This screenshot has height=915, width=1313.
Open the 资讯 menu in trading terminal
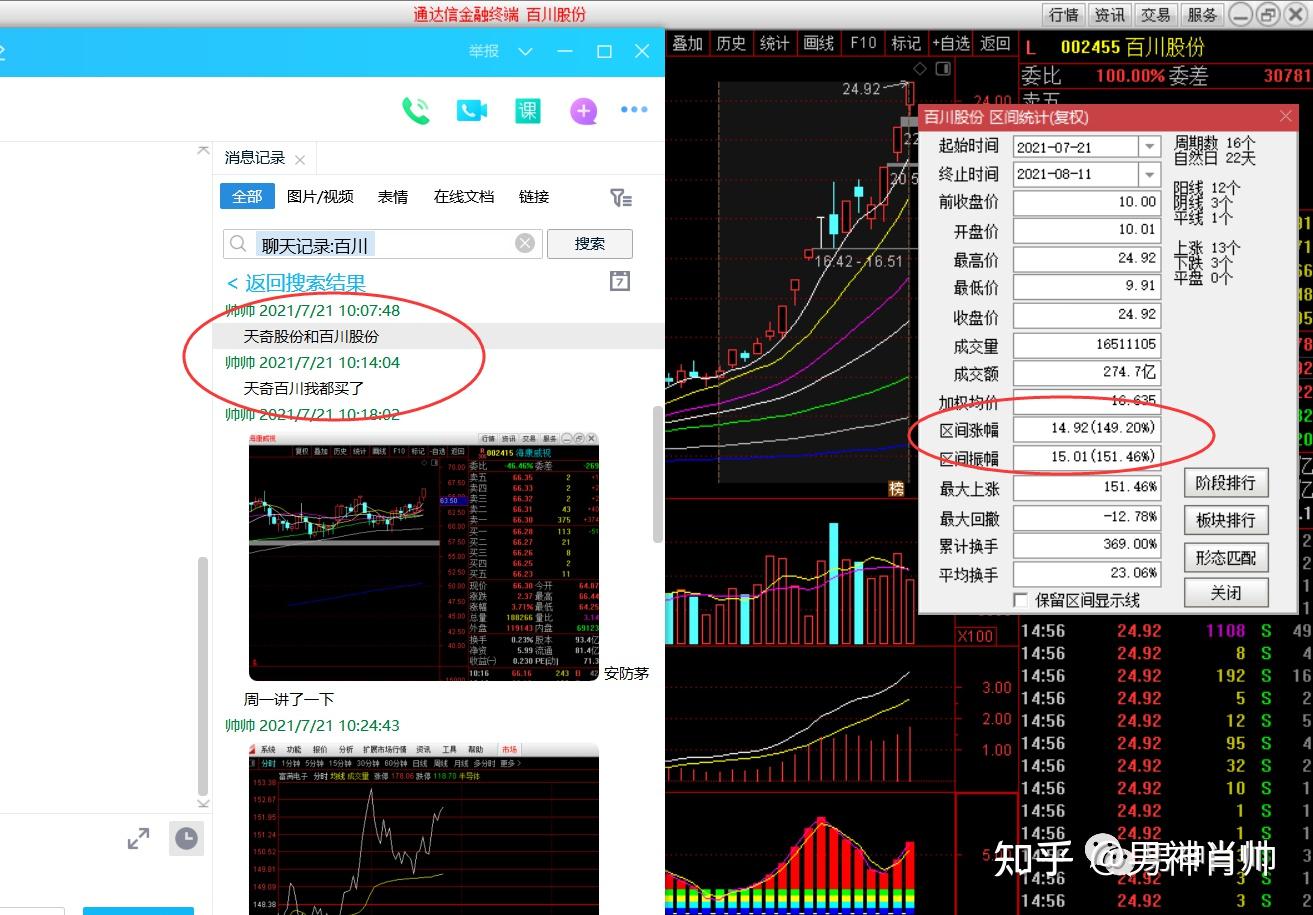pos(1110,15)
